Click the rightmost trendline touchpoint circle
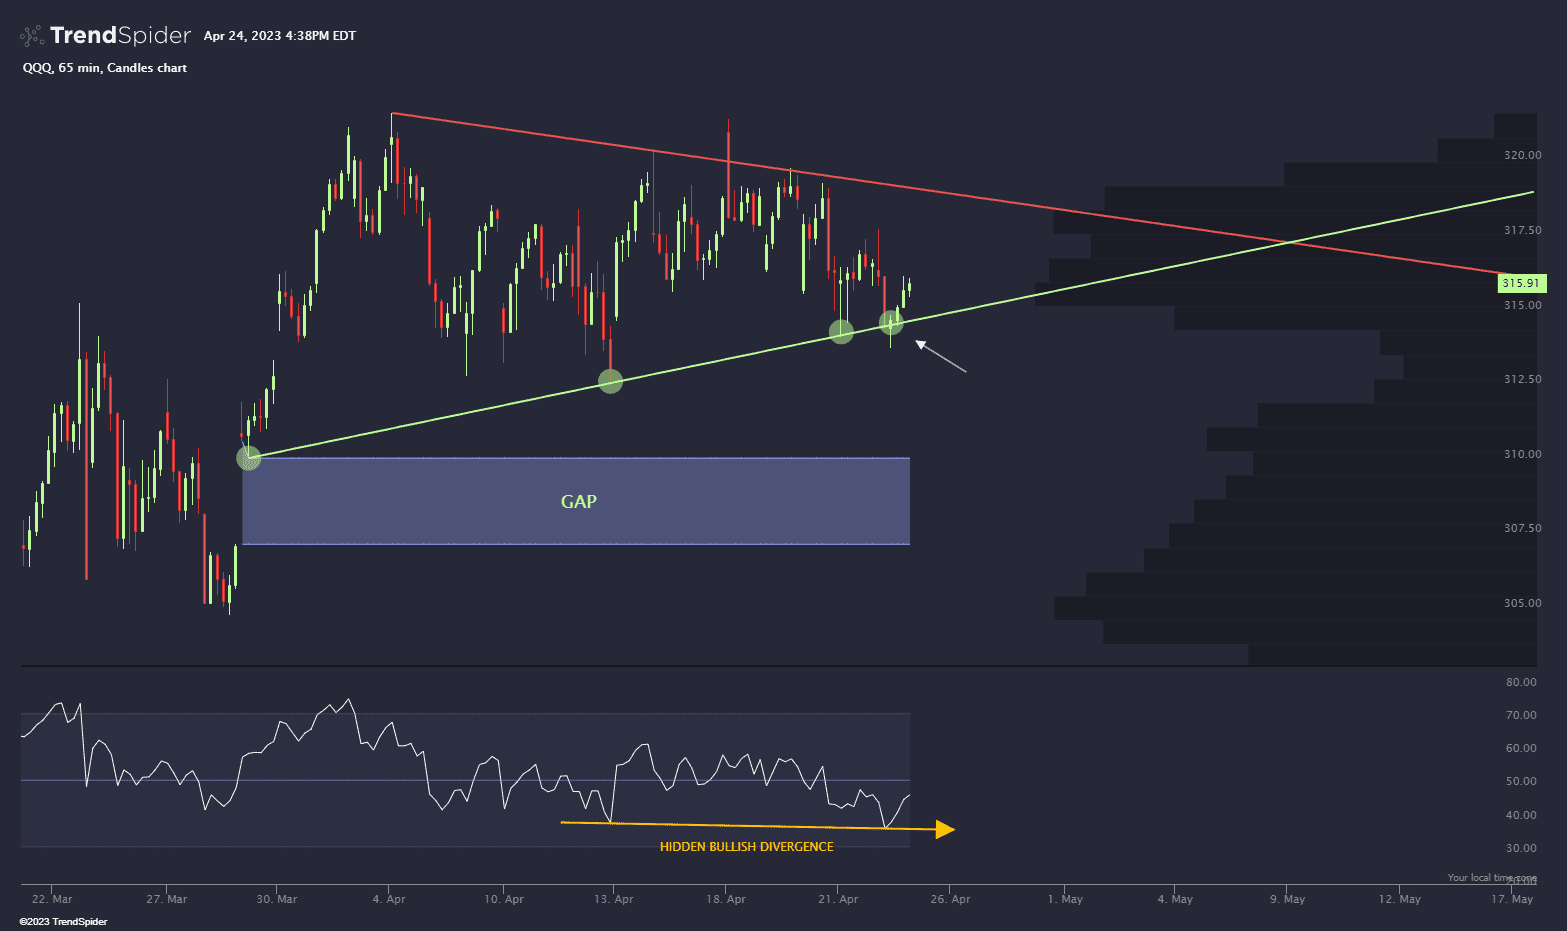 tap(890, 322)
